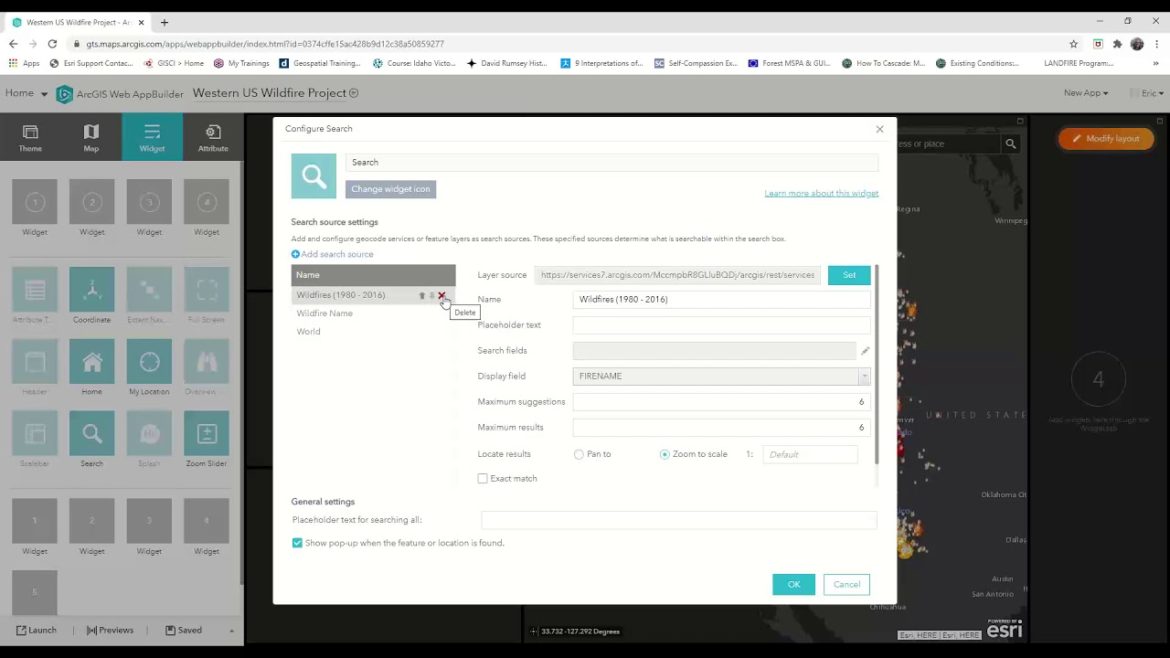
Task: Expand the Saved options arrow
Action: click(231, 631)
